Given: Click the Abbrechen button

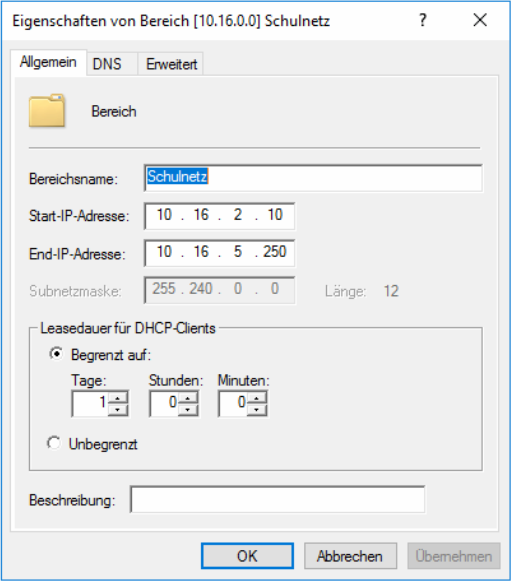Looking at the screenshot, I should (x=350, y=556).
